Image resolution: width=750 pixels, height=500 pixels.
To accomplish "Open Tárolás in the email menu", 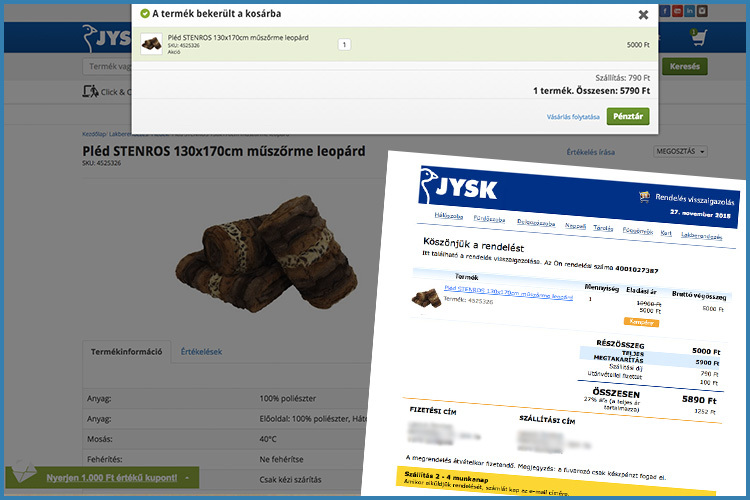I will [603, 228].
